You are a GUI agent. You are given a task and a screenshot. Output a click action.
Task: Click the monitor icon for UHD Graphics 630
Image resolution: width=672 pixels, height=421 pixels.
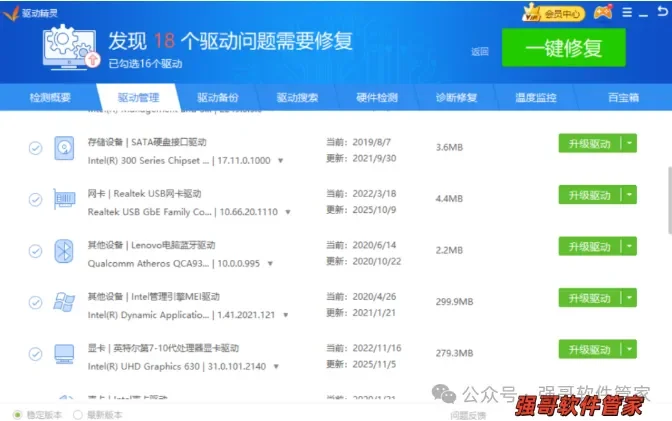tap(64, 354)
